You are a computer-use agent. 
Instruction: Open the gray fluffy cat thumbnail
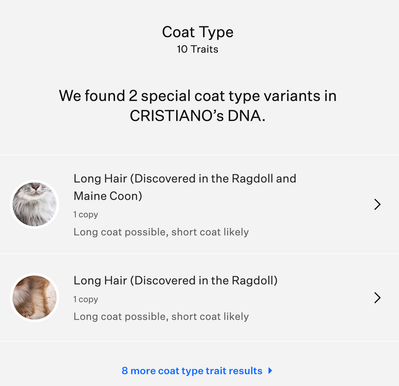click(34, 204)
